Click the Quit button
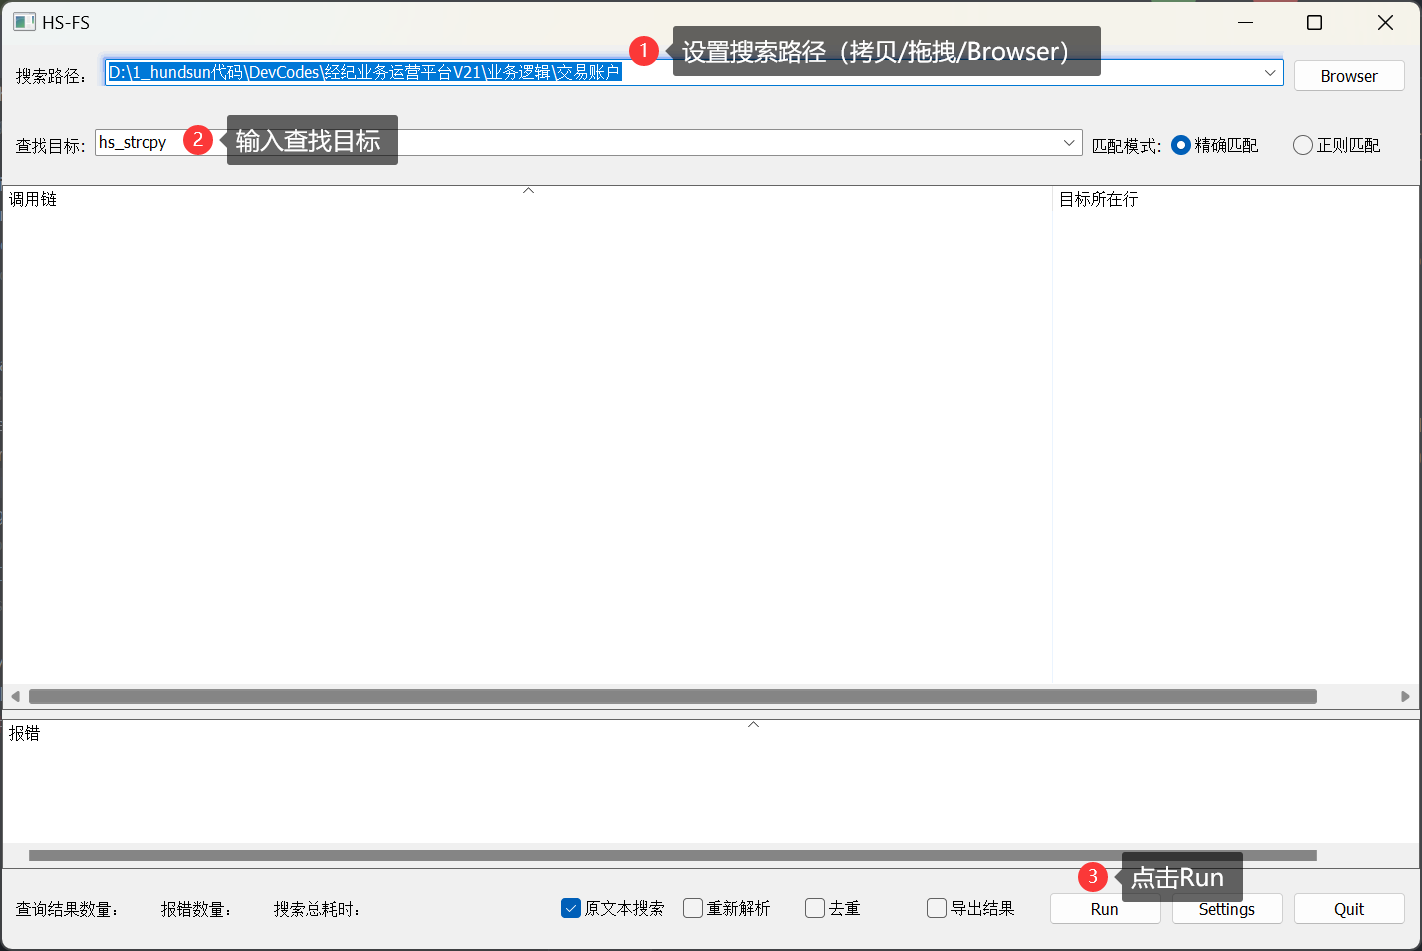The image size is (1422, 951). pos(1348,909)
